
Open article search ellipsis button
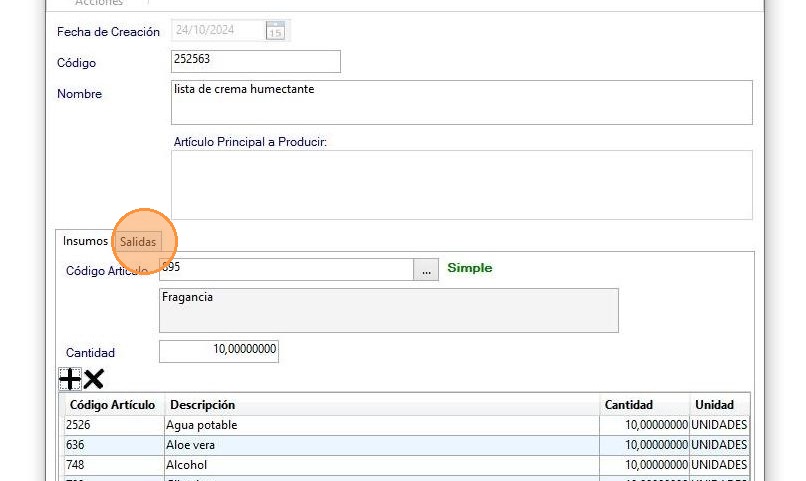point(427,269)
